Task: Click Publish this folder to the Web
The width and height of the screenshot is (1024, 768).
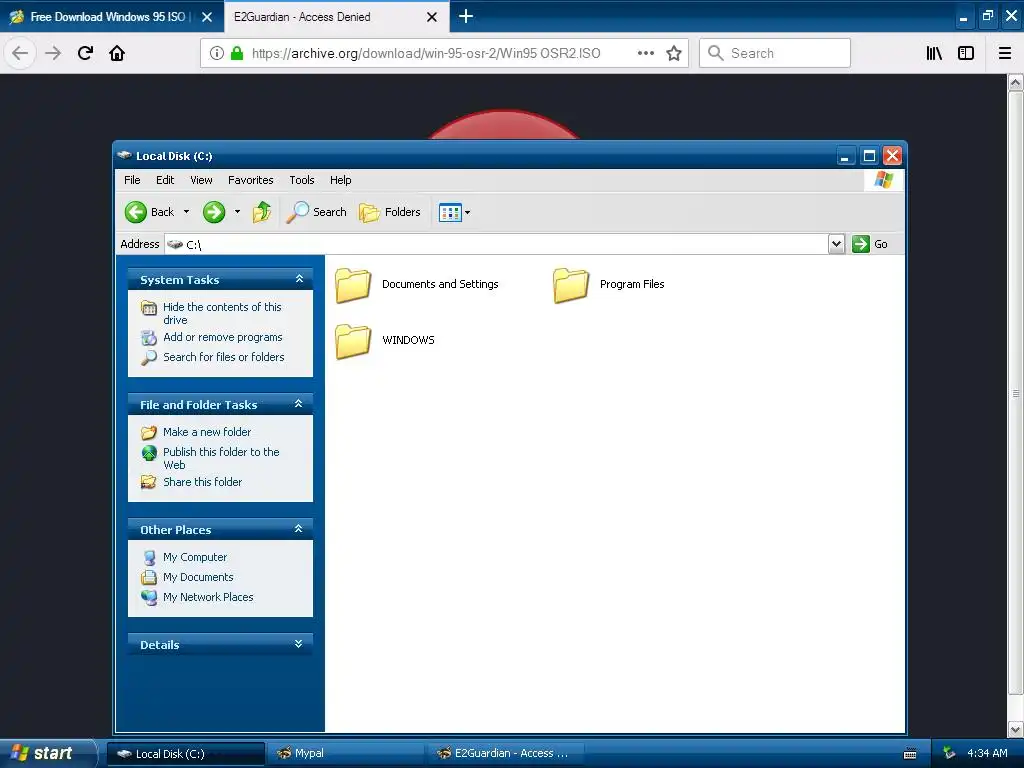Action: coord(221,458)
